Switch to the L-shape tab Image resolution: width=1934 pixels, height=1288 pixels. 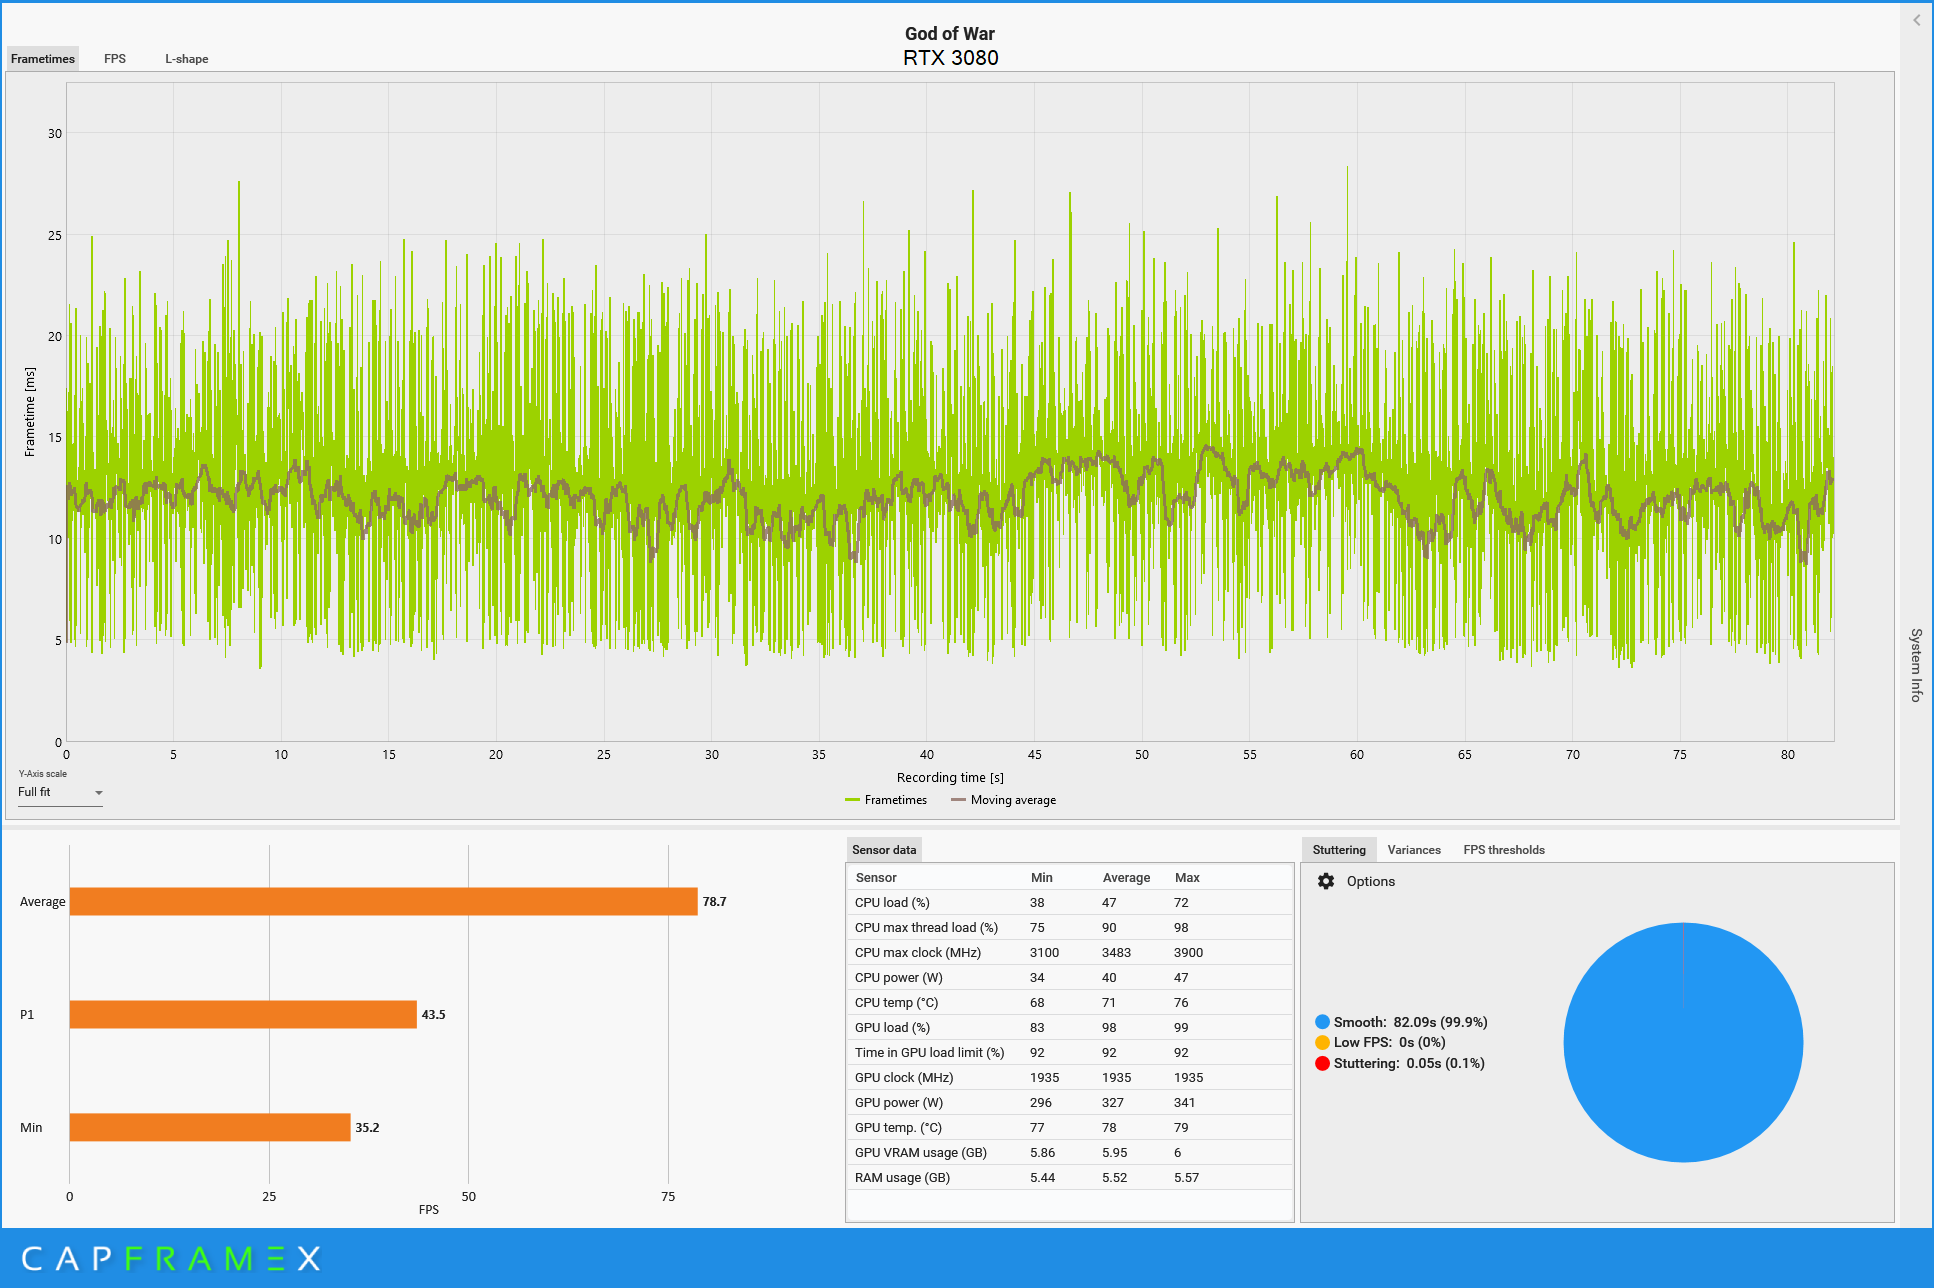[x=186, y=59]
